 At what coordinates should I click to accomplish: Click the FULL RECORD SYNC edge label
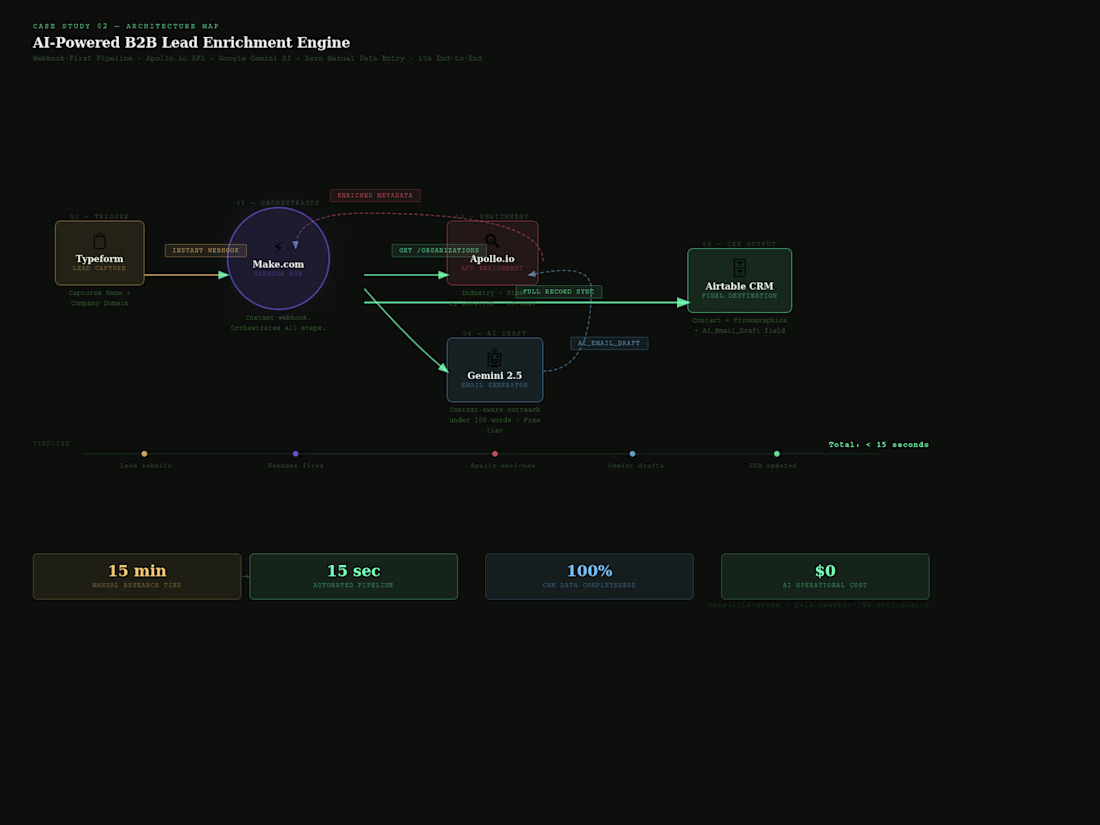(558, 292)
